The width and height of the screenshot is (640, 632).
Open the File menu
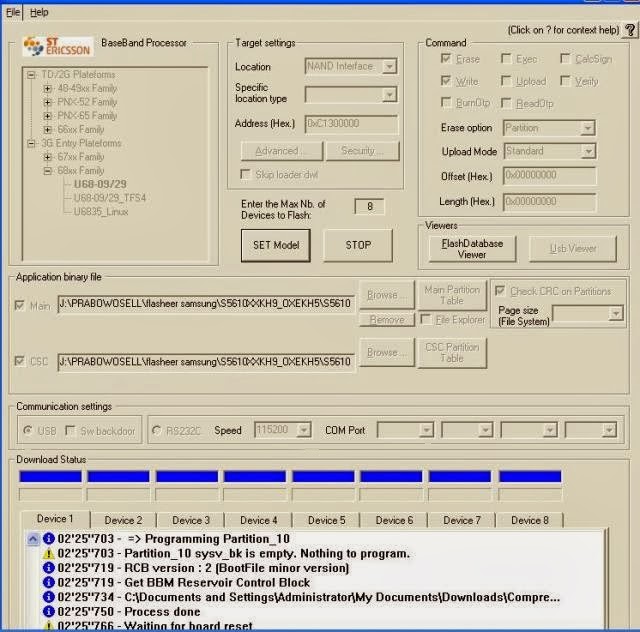[13, 12]
